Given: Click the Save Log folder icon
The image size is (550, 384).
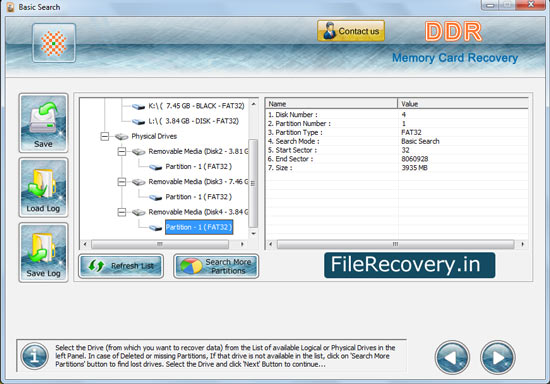Looking at the screenshot, I should pyautogui.click(x=43, y=252).
